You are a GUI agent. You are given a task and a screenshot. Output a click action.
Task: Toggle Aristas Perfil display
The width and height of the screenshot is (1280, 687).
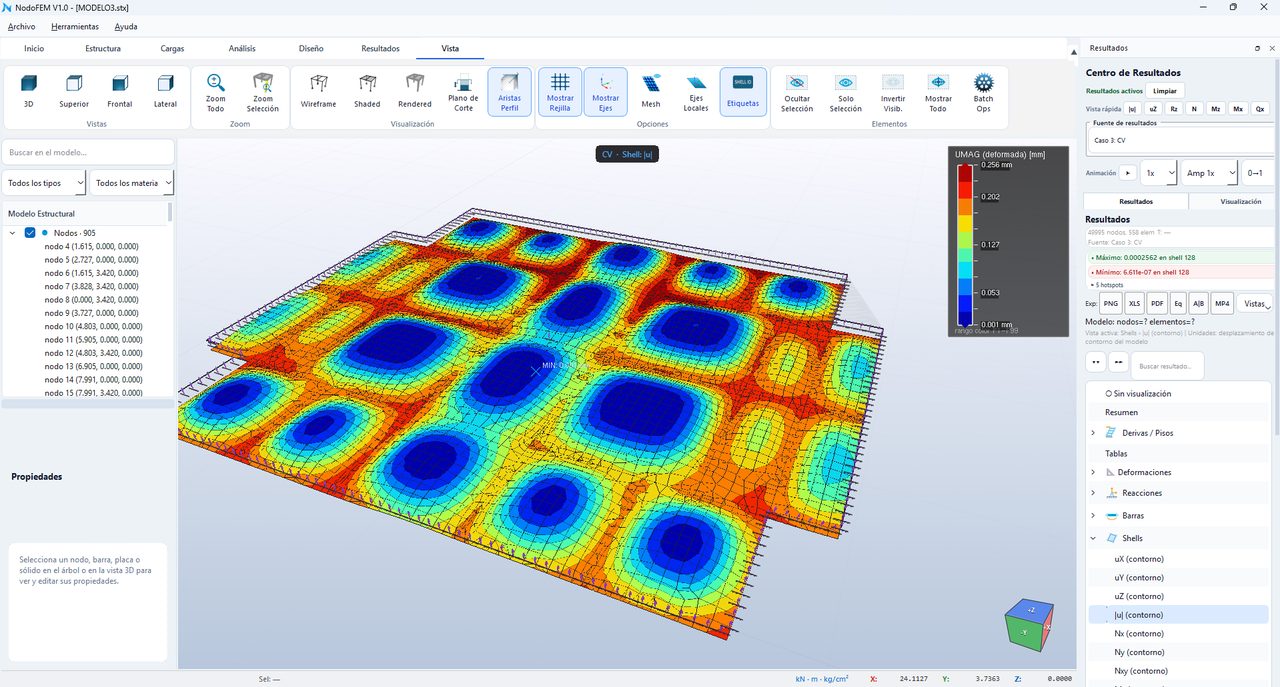coord(510,92)
